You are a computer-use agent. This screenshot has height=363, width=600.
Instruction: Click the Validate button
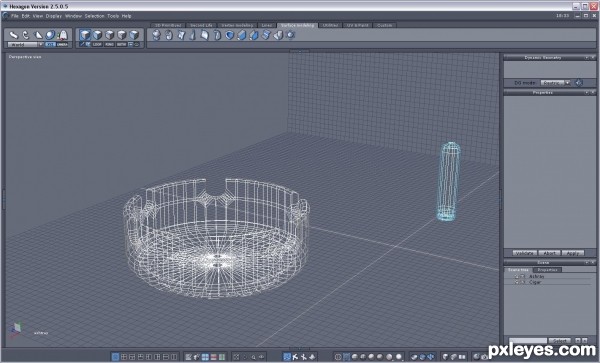click(x=524, y=253)
